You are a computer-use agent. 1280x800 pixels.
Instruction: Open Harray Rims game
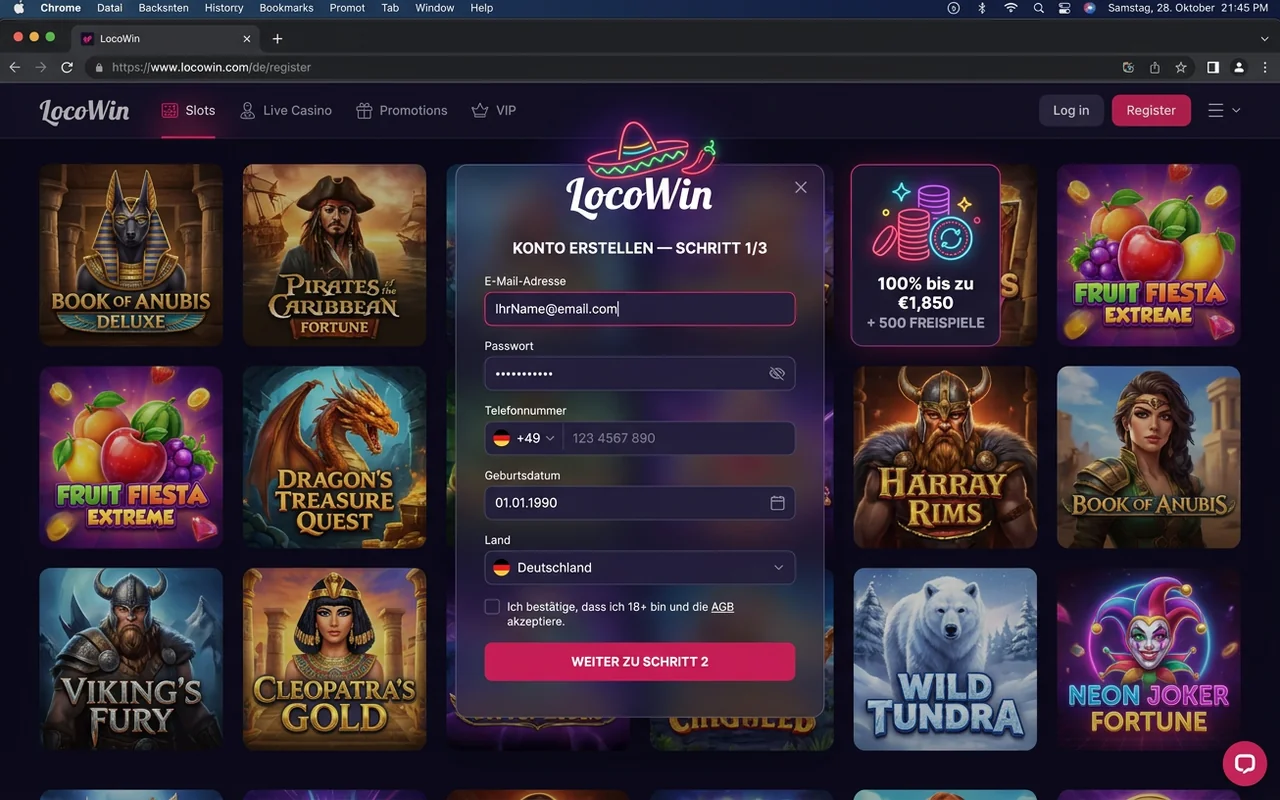coord(945,457)
